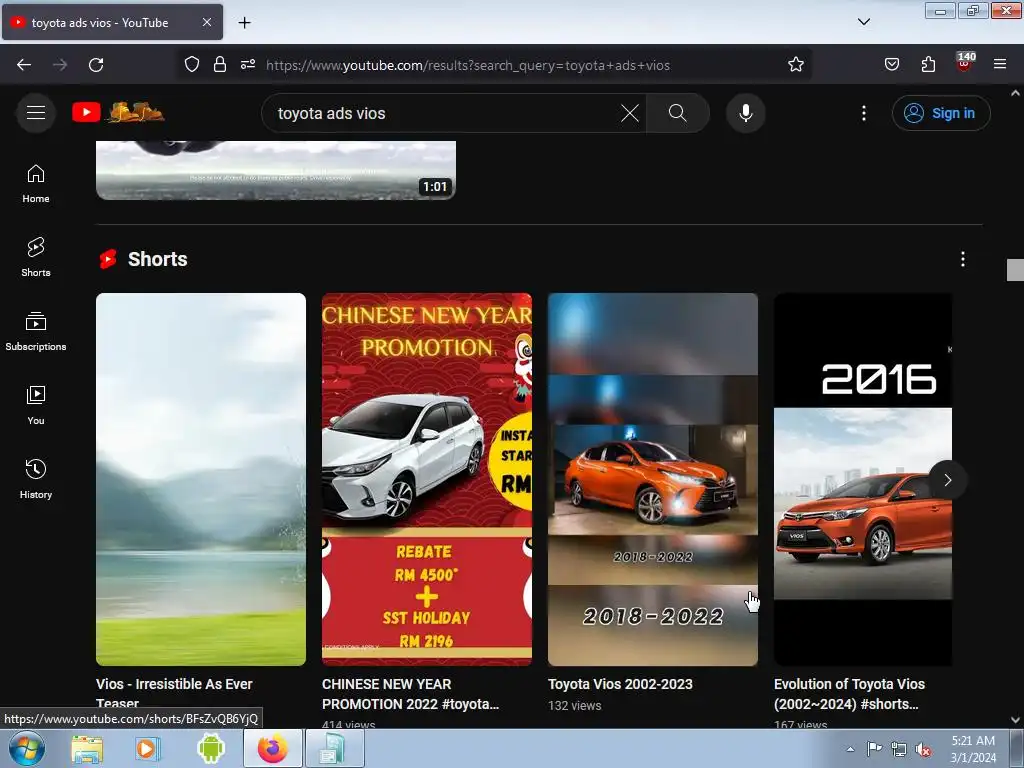Open the Firefox application menu
Viewport: 1024px width, 768px height.
pyautogui.click(x=999, y=65)
